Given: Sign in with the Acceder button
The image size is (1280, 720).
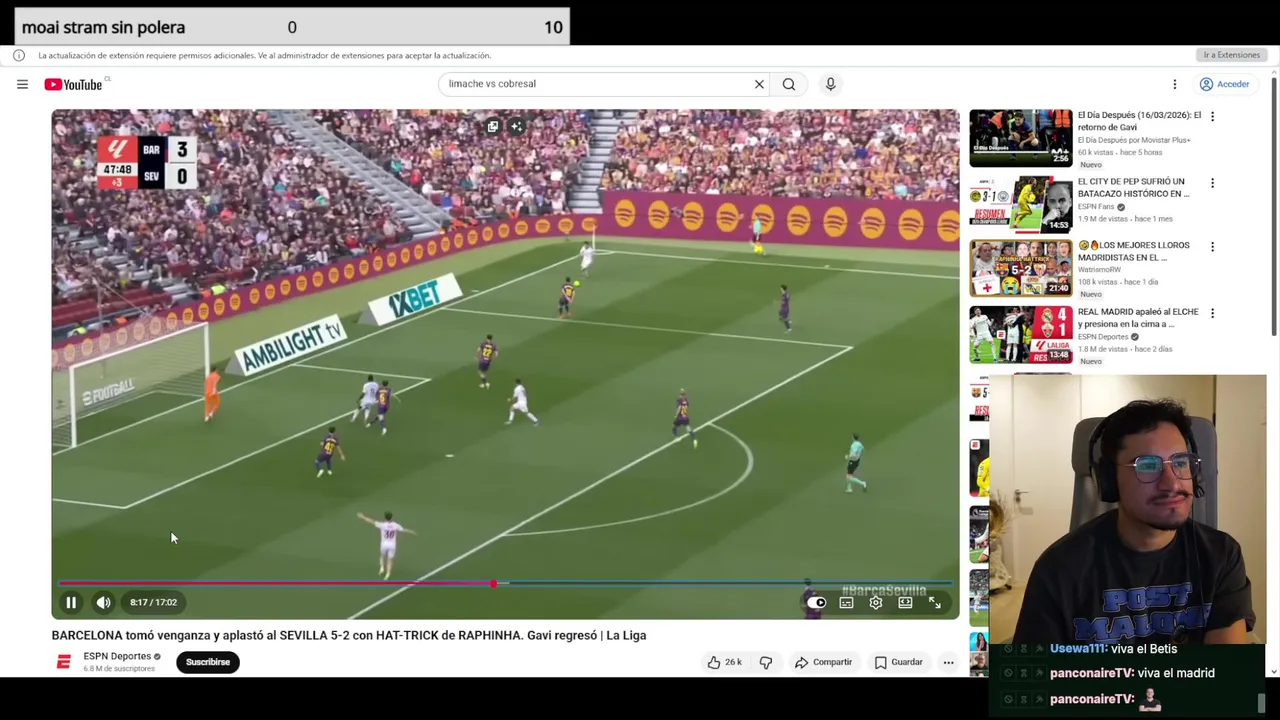Looking at the screenshot, I should pyautogui.click(x=1226, y=84).
